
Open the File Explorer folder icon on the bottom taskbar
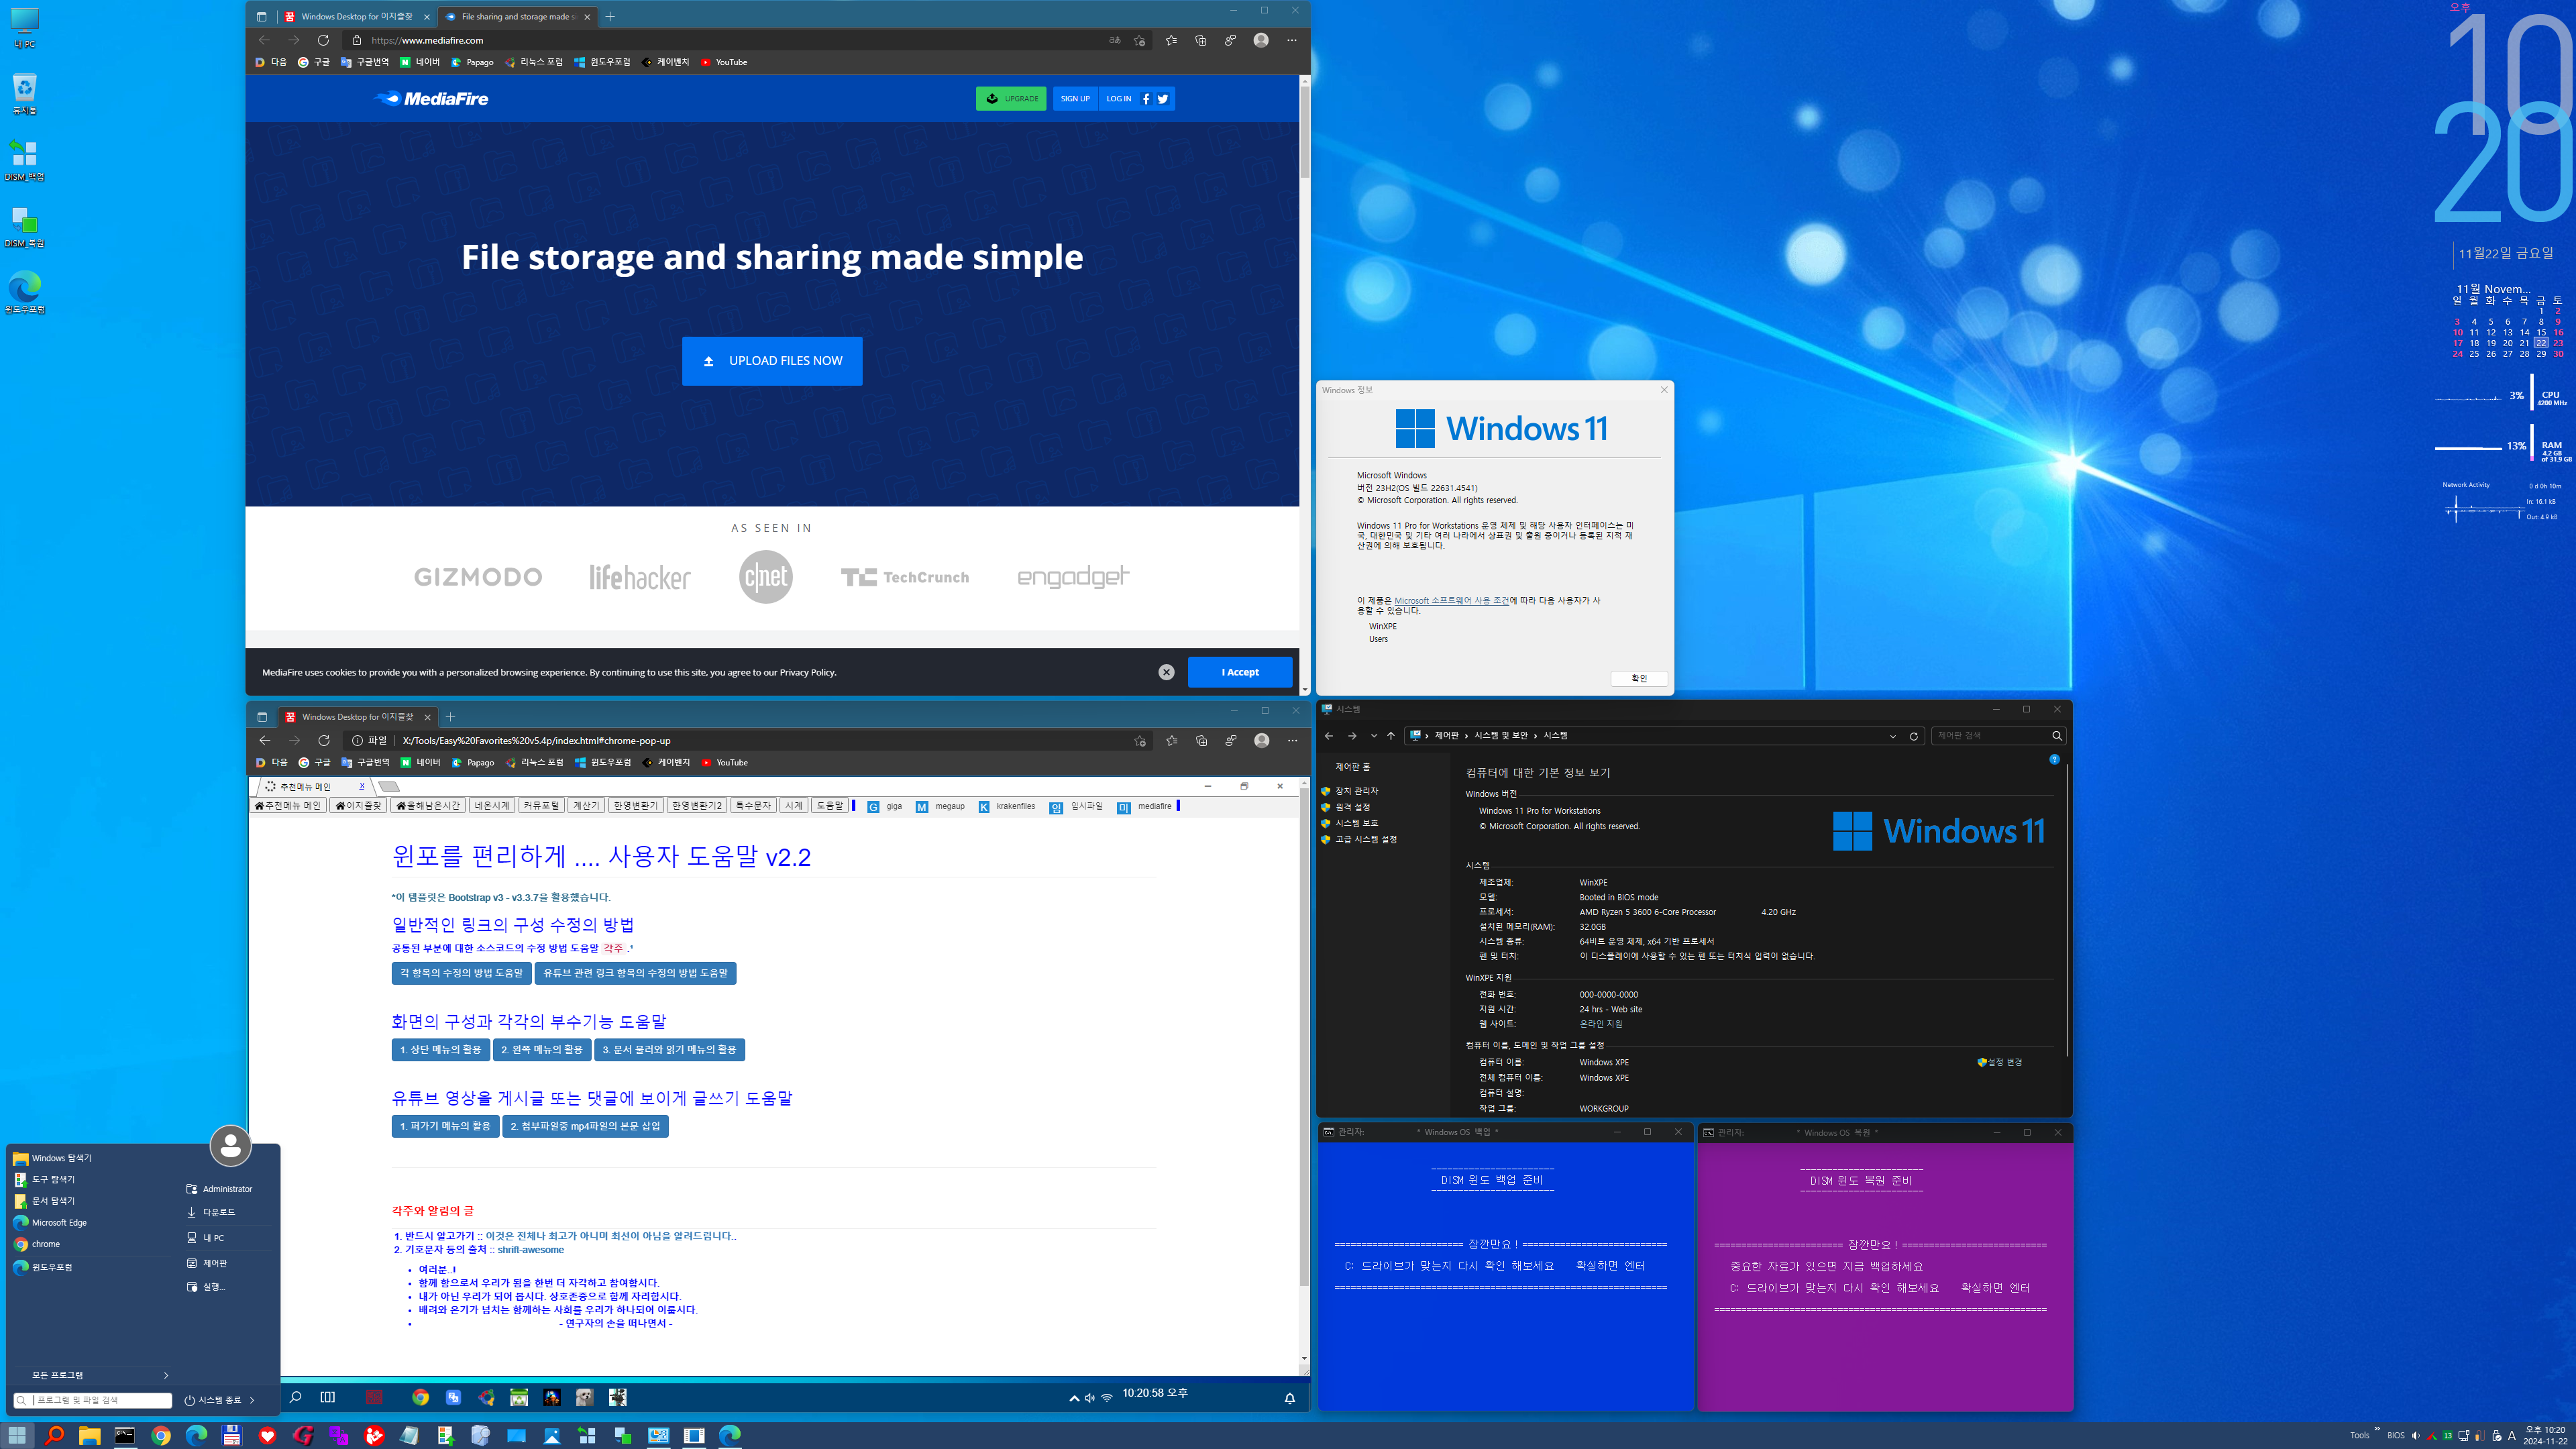pos(89,1435)
